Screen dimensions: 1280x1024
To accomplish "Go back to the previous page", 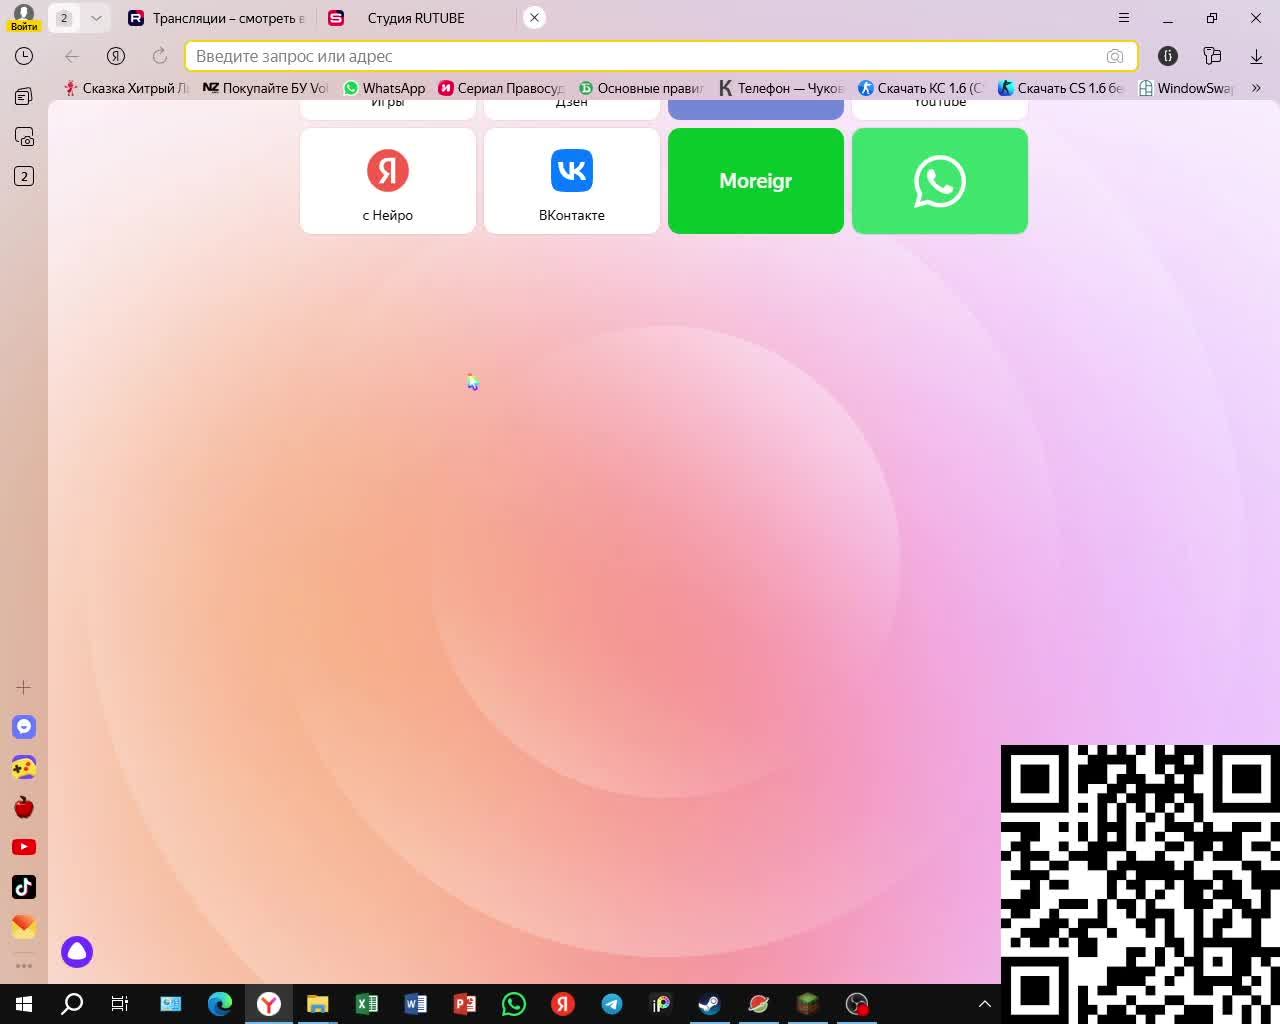I will (x=72, y=56).
